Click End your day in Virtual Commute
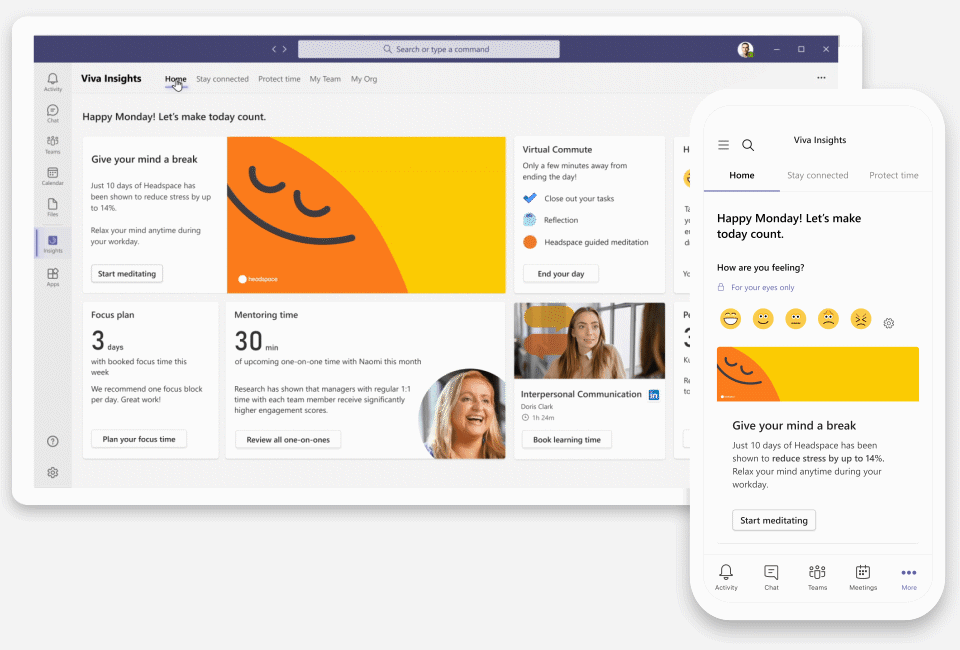This screenshot has width=960, height=650. (560, 273)
